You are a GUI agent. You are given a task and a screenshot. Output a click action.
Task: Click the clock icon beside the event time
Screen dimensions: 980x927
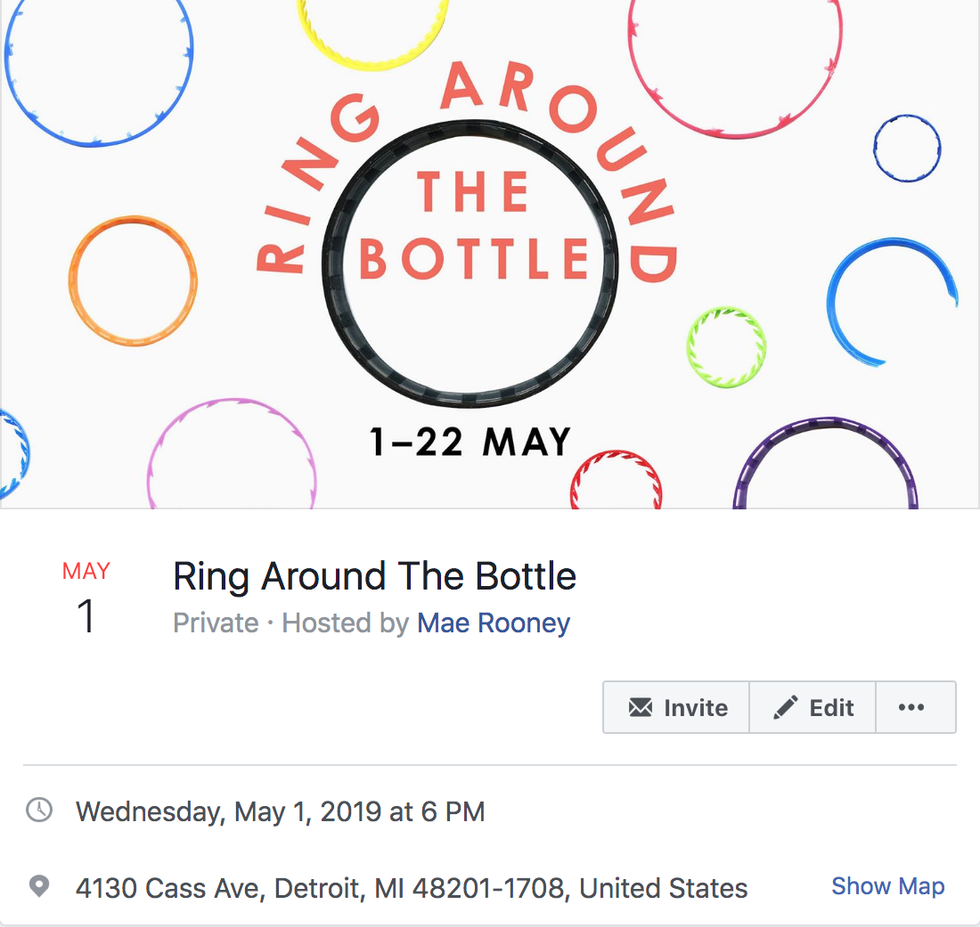pos(37,812)
